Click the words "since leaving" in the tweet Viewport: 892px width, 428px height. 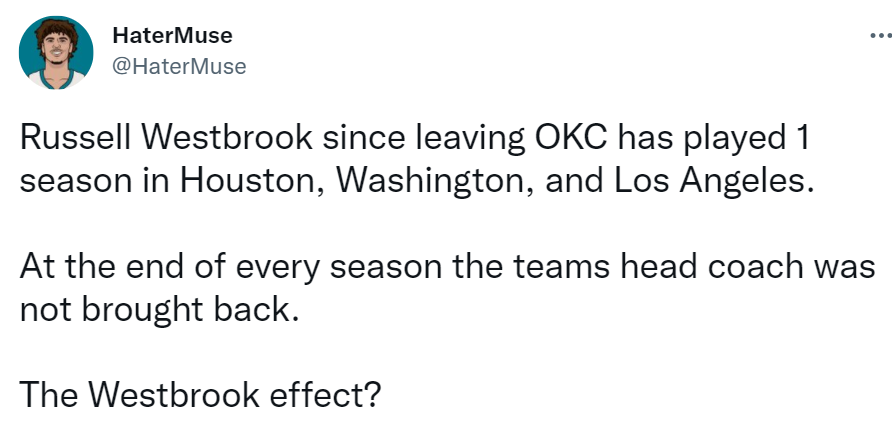399,140
